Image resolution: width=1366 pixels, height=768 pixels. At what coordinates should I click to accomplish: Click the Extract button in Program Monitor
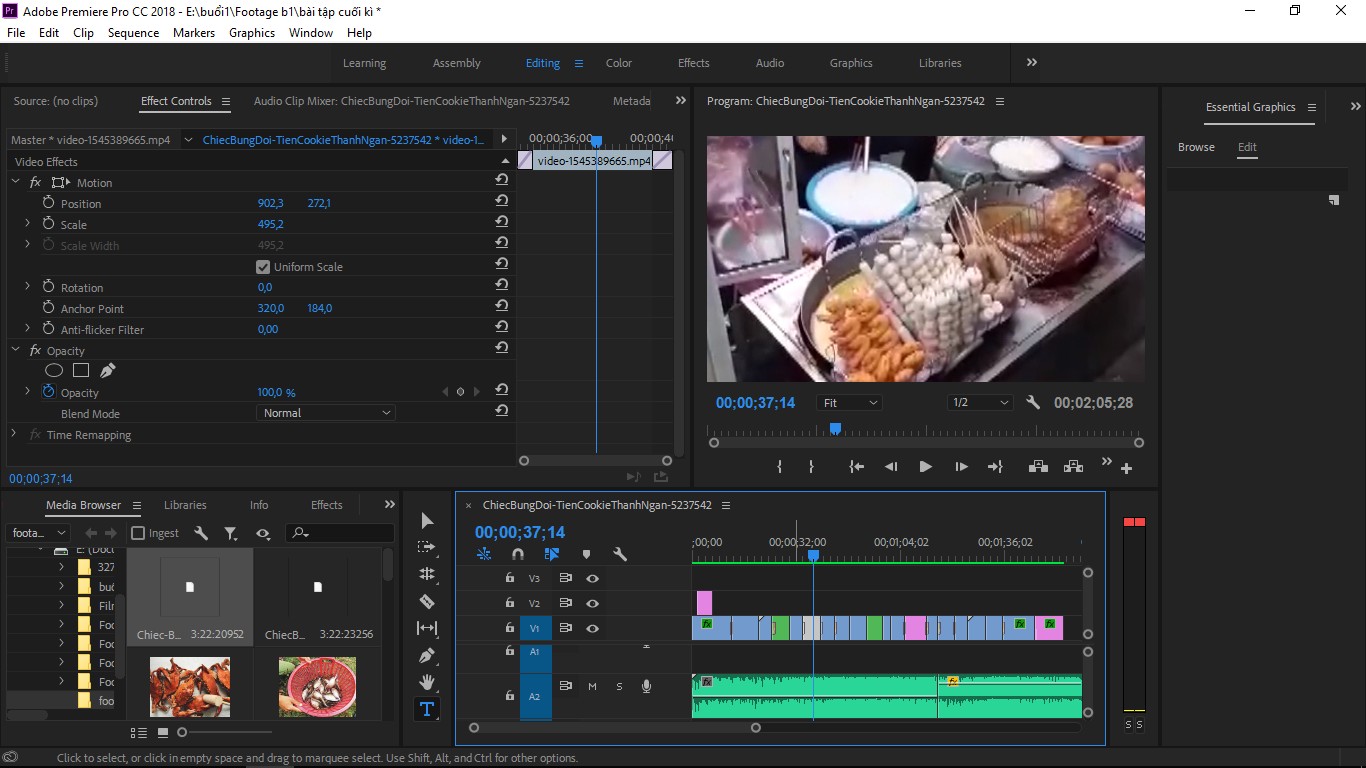click(1073, 467)
